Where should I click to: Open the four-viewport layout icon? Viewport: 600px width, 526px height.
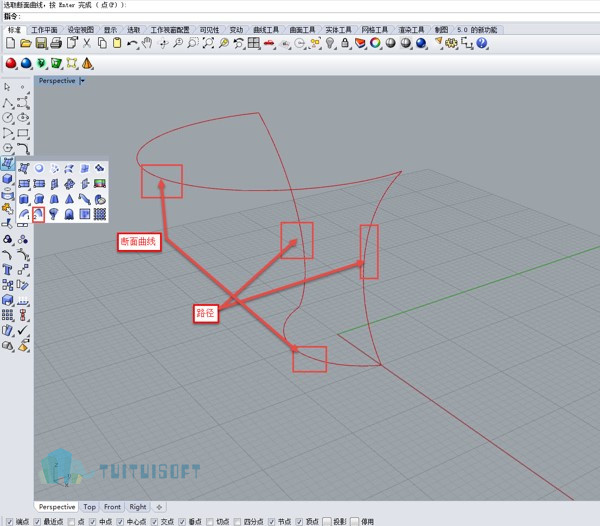tap(254, 43)
